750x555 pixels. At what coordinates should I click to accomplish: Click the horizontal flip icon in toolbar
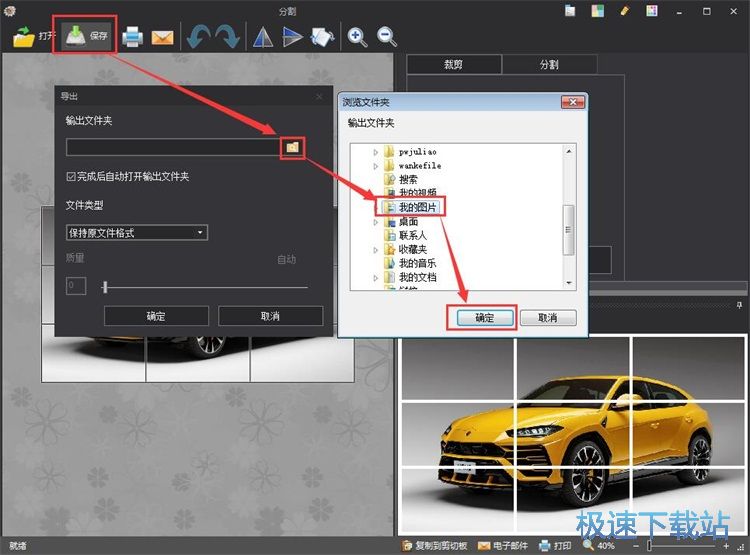tap(262, 38)
